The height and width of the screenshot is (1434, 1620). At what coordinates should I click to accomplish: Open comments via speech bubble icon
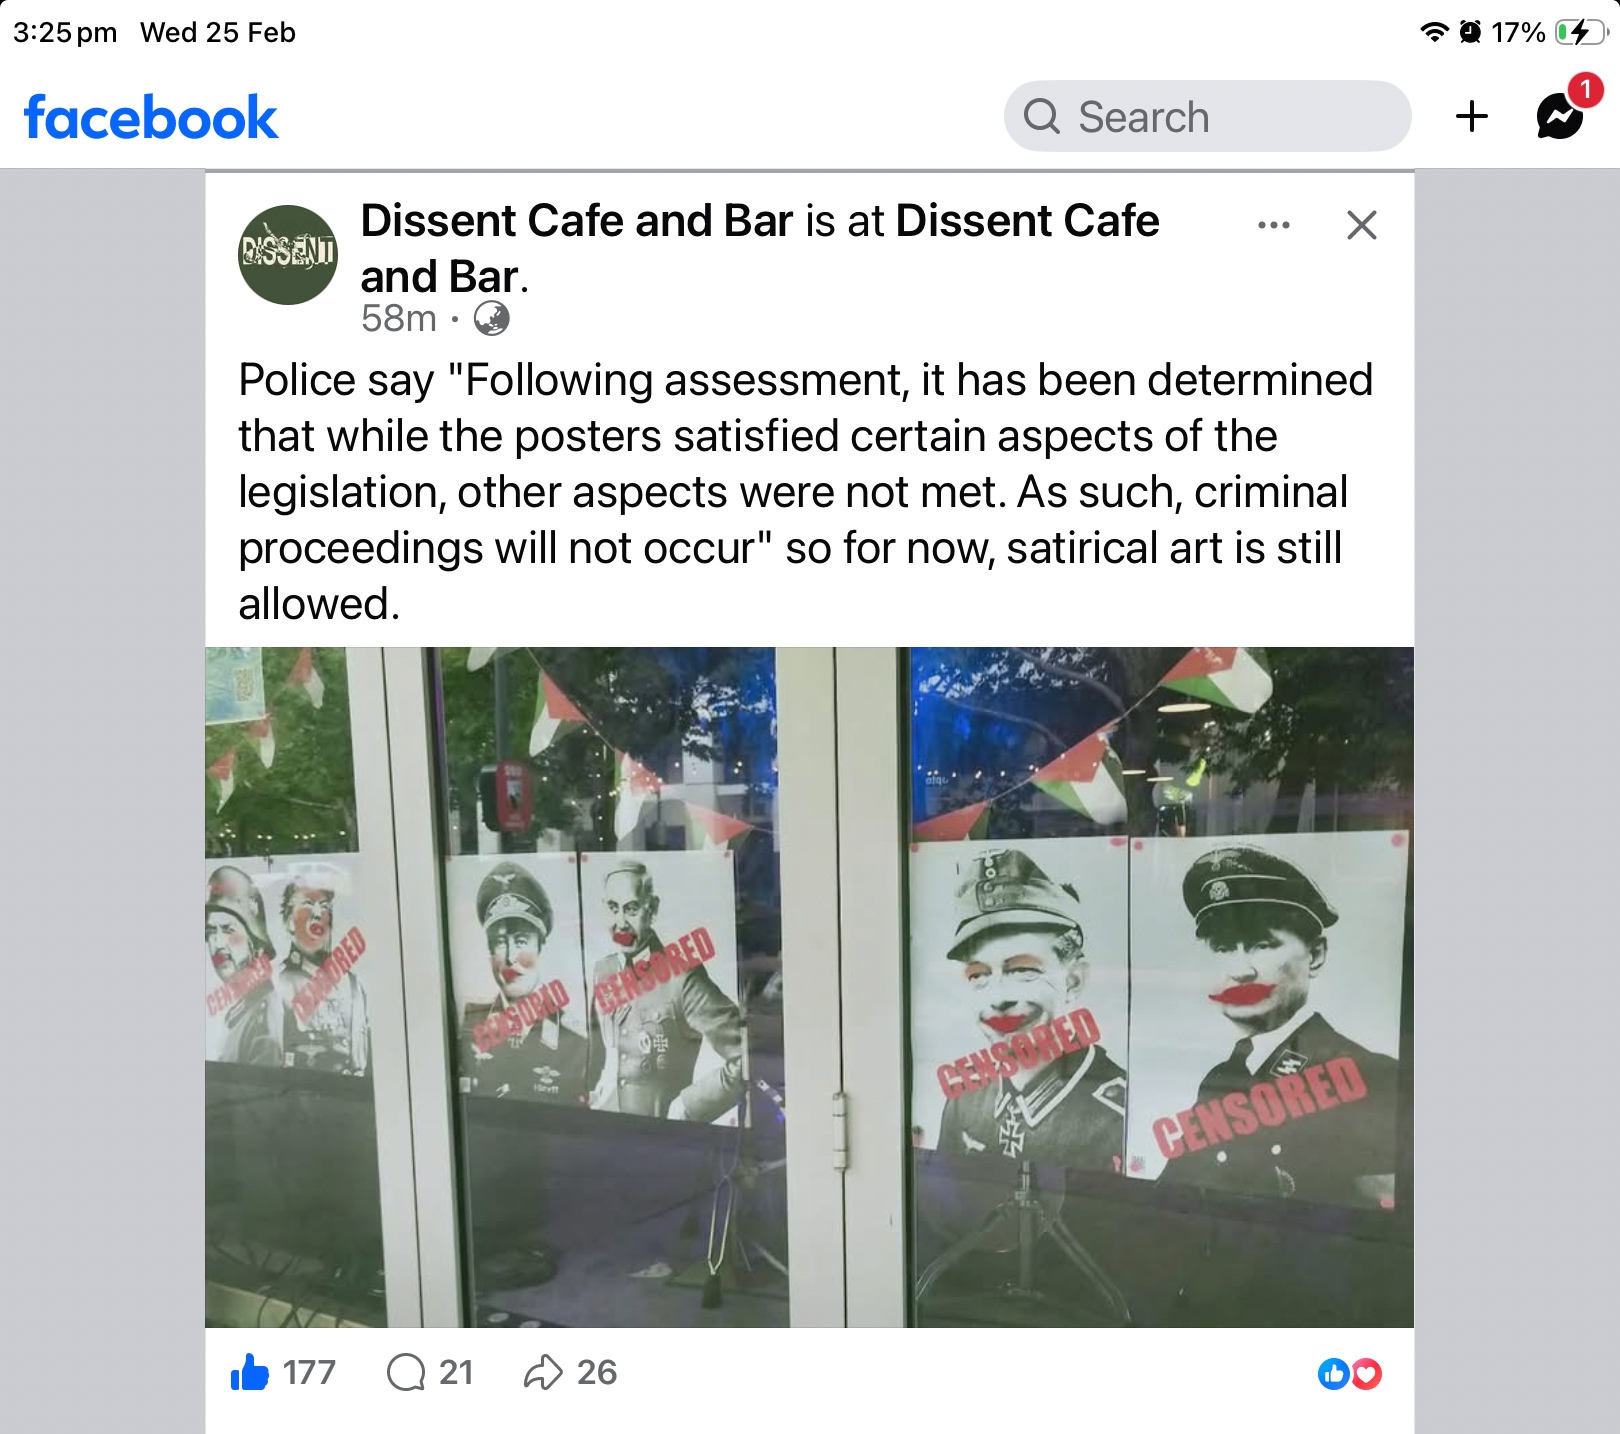[406, 1372]
